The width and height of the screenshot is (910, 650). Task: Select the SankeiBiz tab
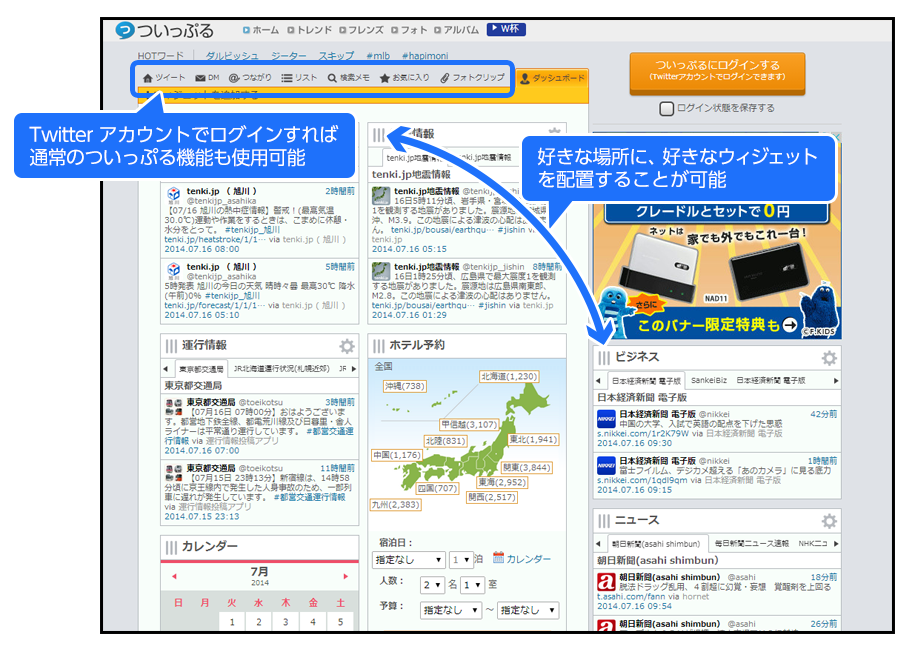pos(709,381)
